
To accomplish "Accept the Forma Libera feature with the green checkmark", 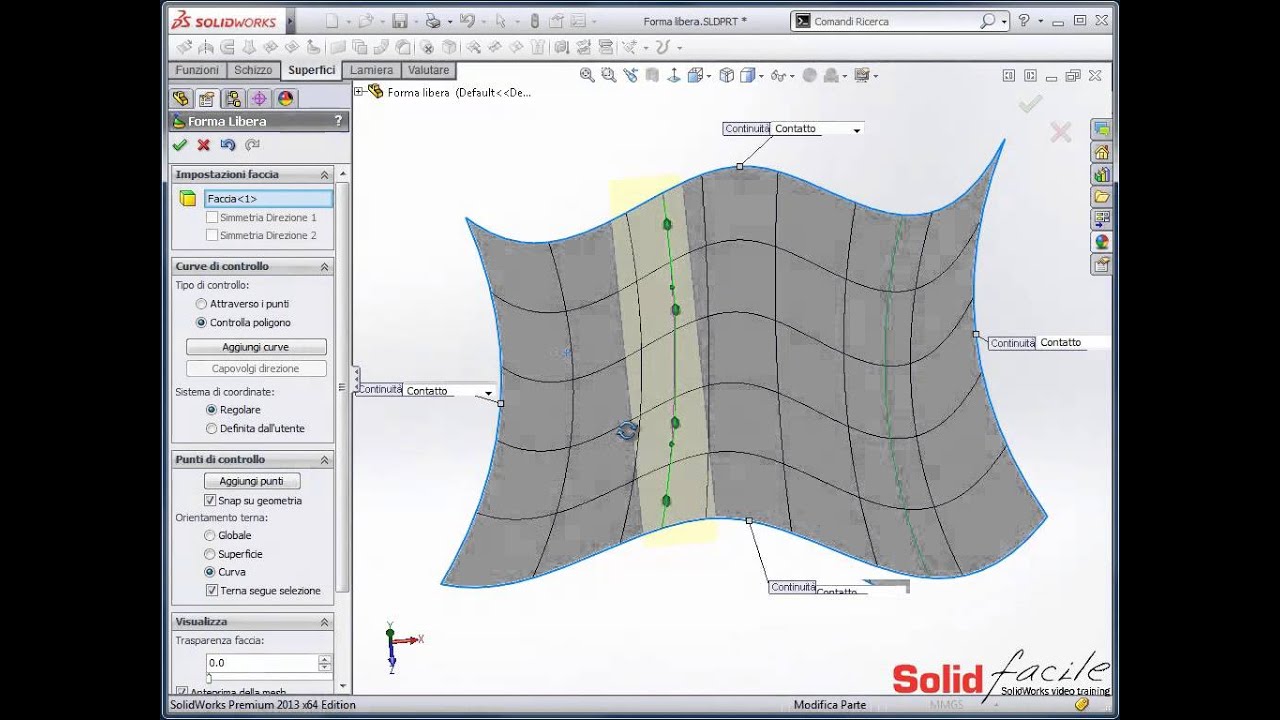I will 180,145.
